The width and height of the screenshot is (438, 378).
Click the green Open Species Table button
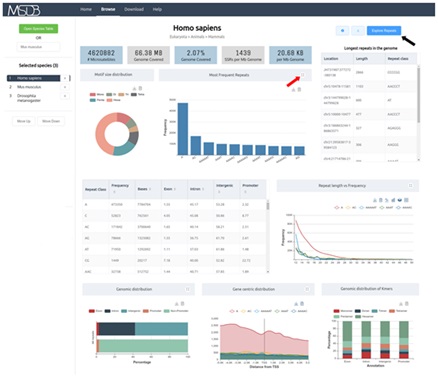[38, 29]
